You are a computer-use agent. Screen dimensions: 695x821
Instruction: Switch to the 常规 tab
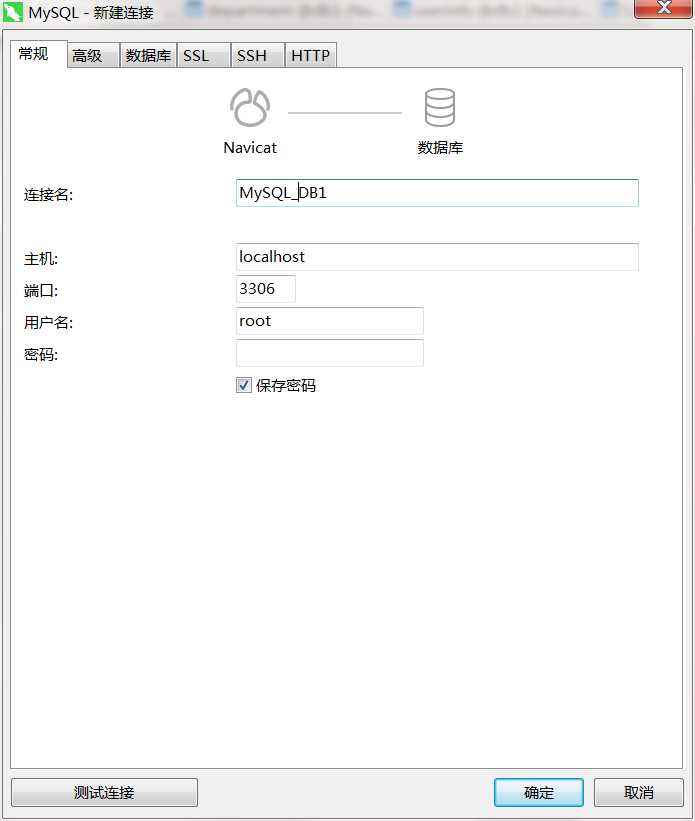click(x=38, y=54)
